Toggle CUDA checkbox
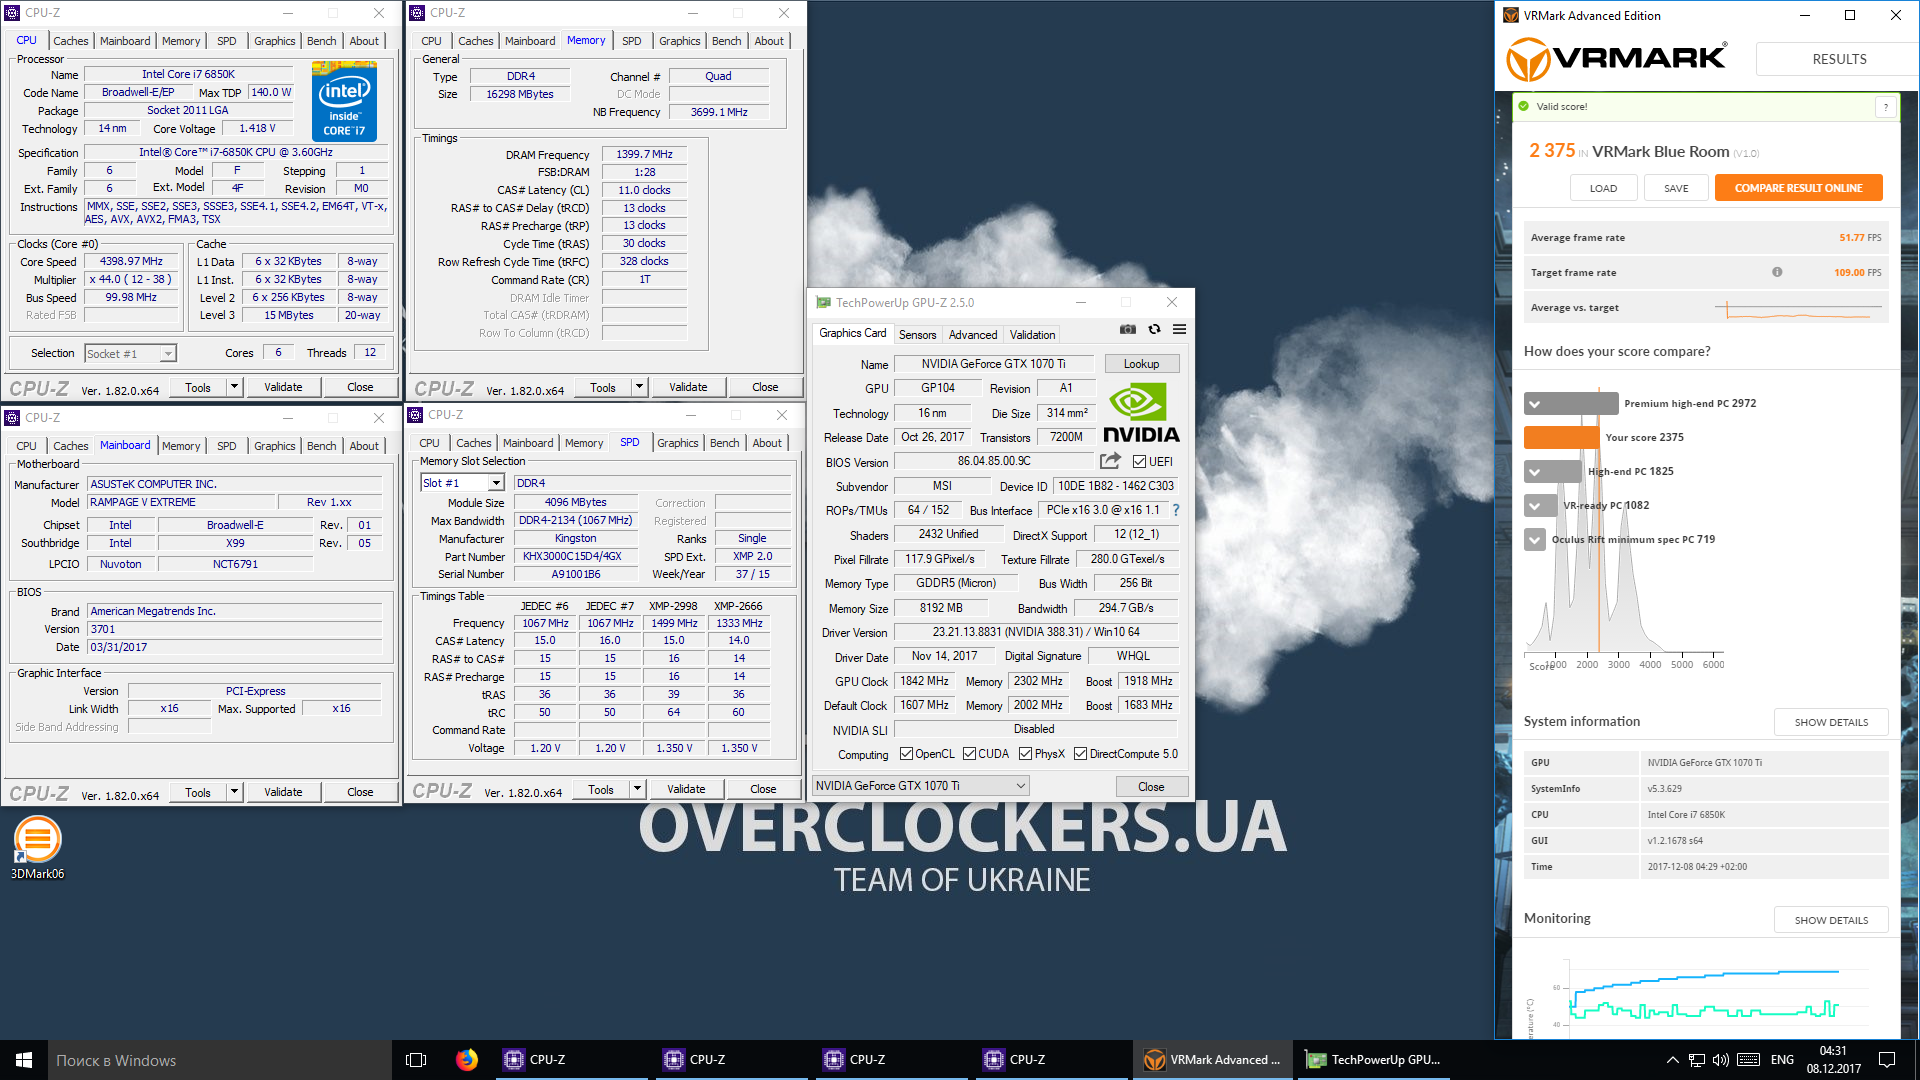Screen dimensions: 1920x1080 (969, 754)
